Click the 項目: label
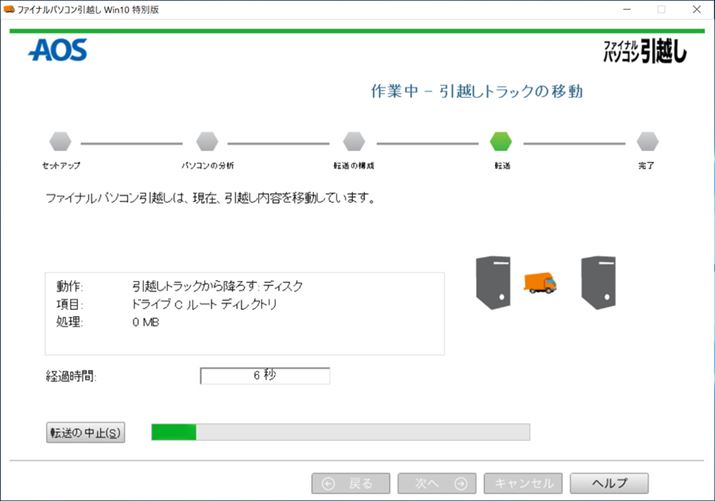 click(69, 304)
